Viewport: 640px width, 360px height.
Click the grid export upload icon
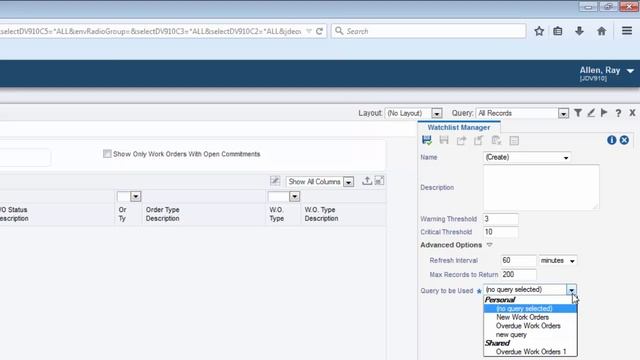tap(367, 181)
